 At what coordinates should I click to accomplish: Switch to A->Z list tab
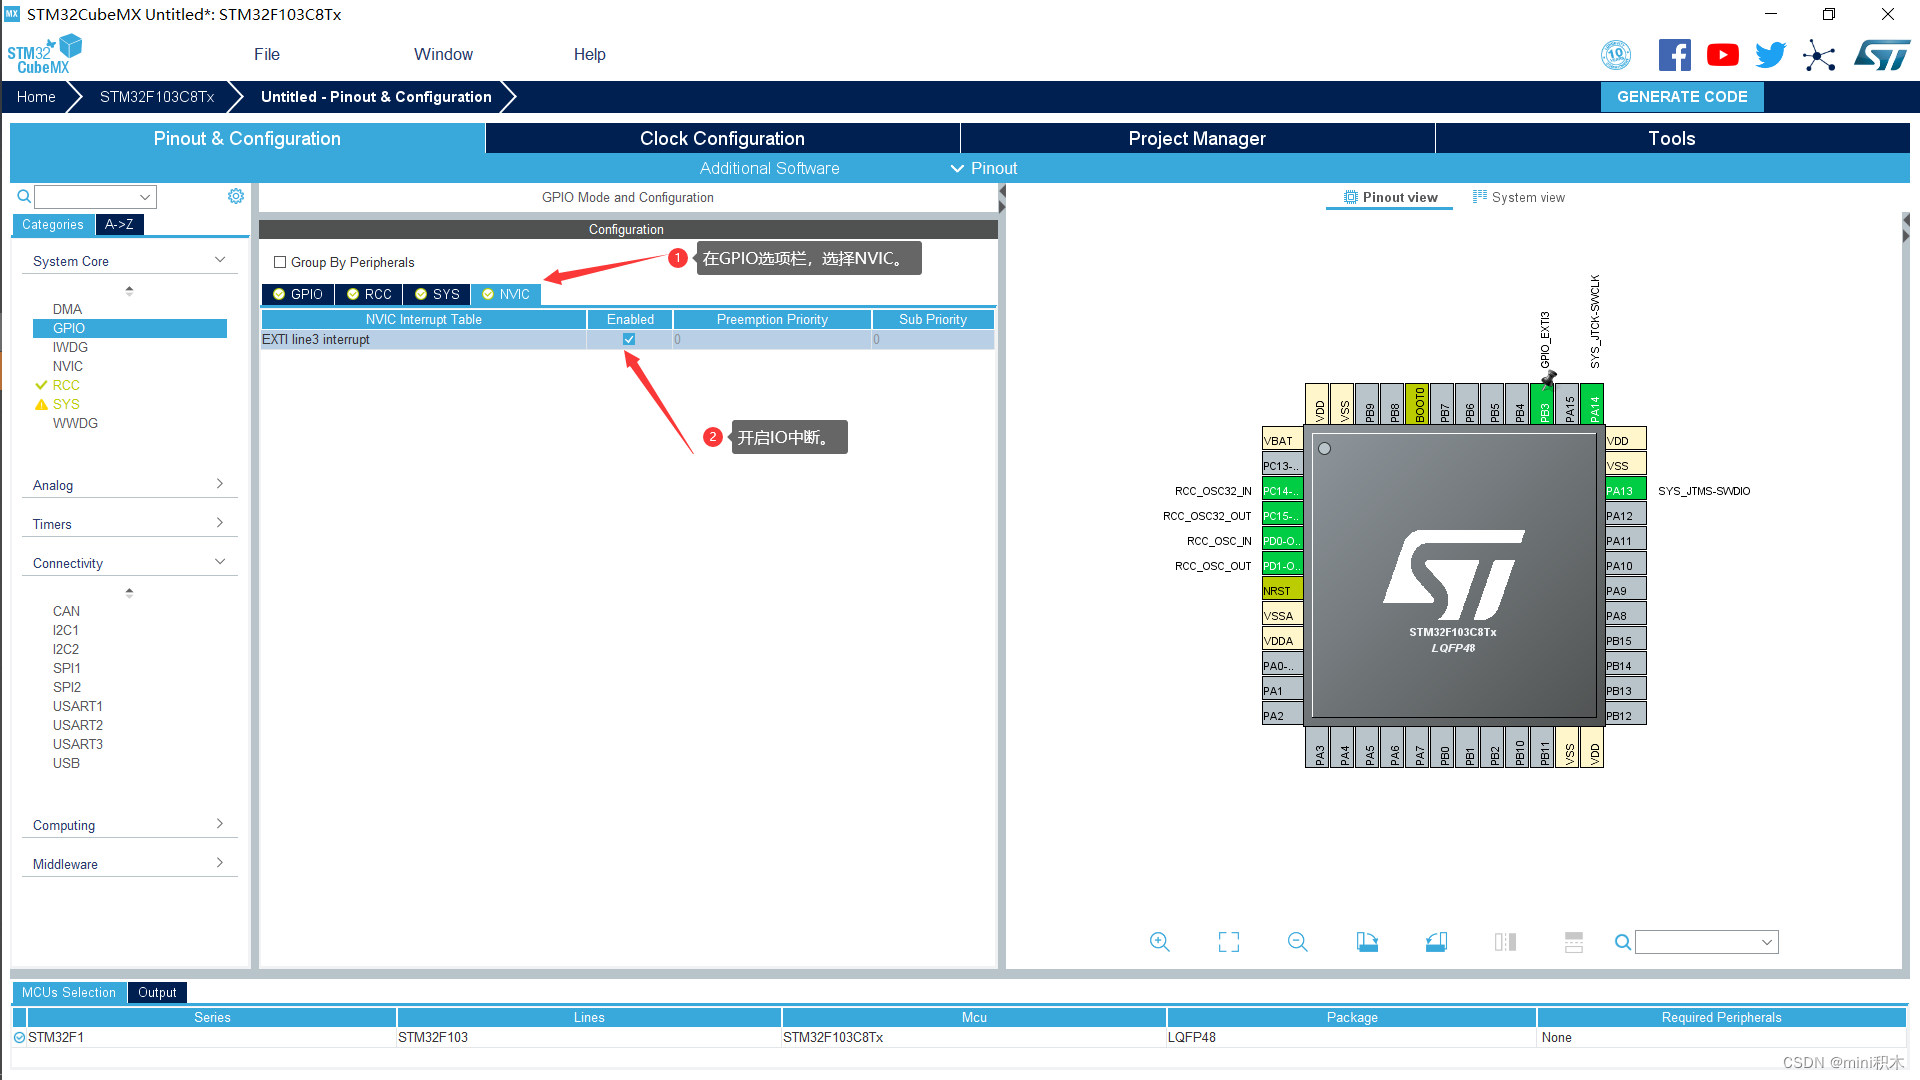(x=119, y=224)
